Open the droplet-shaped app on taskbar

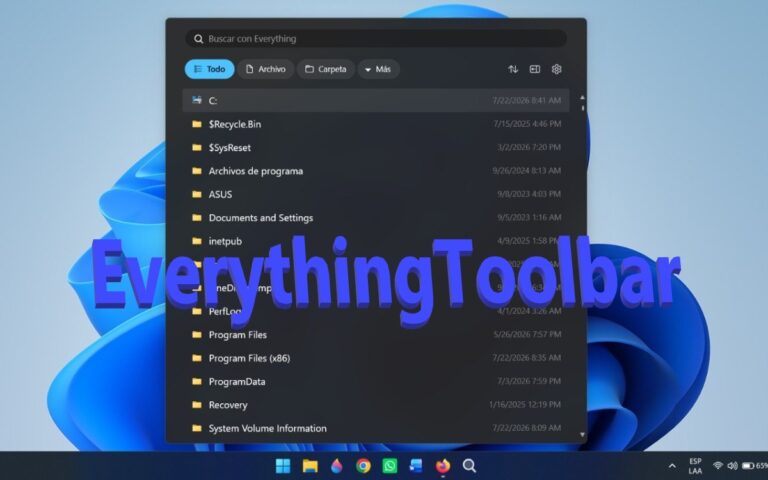[x=336, y=466]
